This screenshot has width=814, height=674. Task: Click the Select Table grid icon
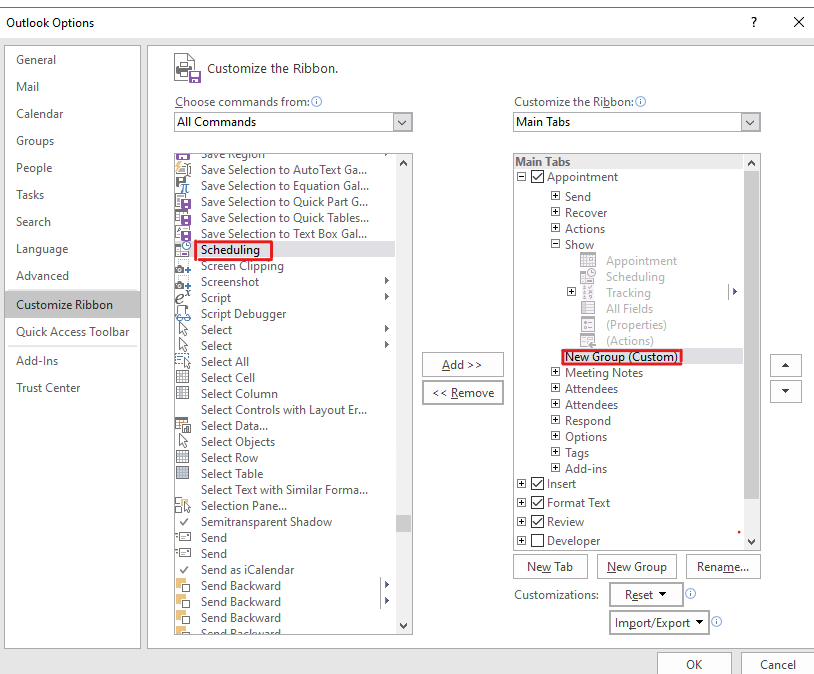(183, 474)
